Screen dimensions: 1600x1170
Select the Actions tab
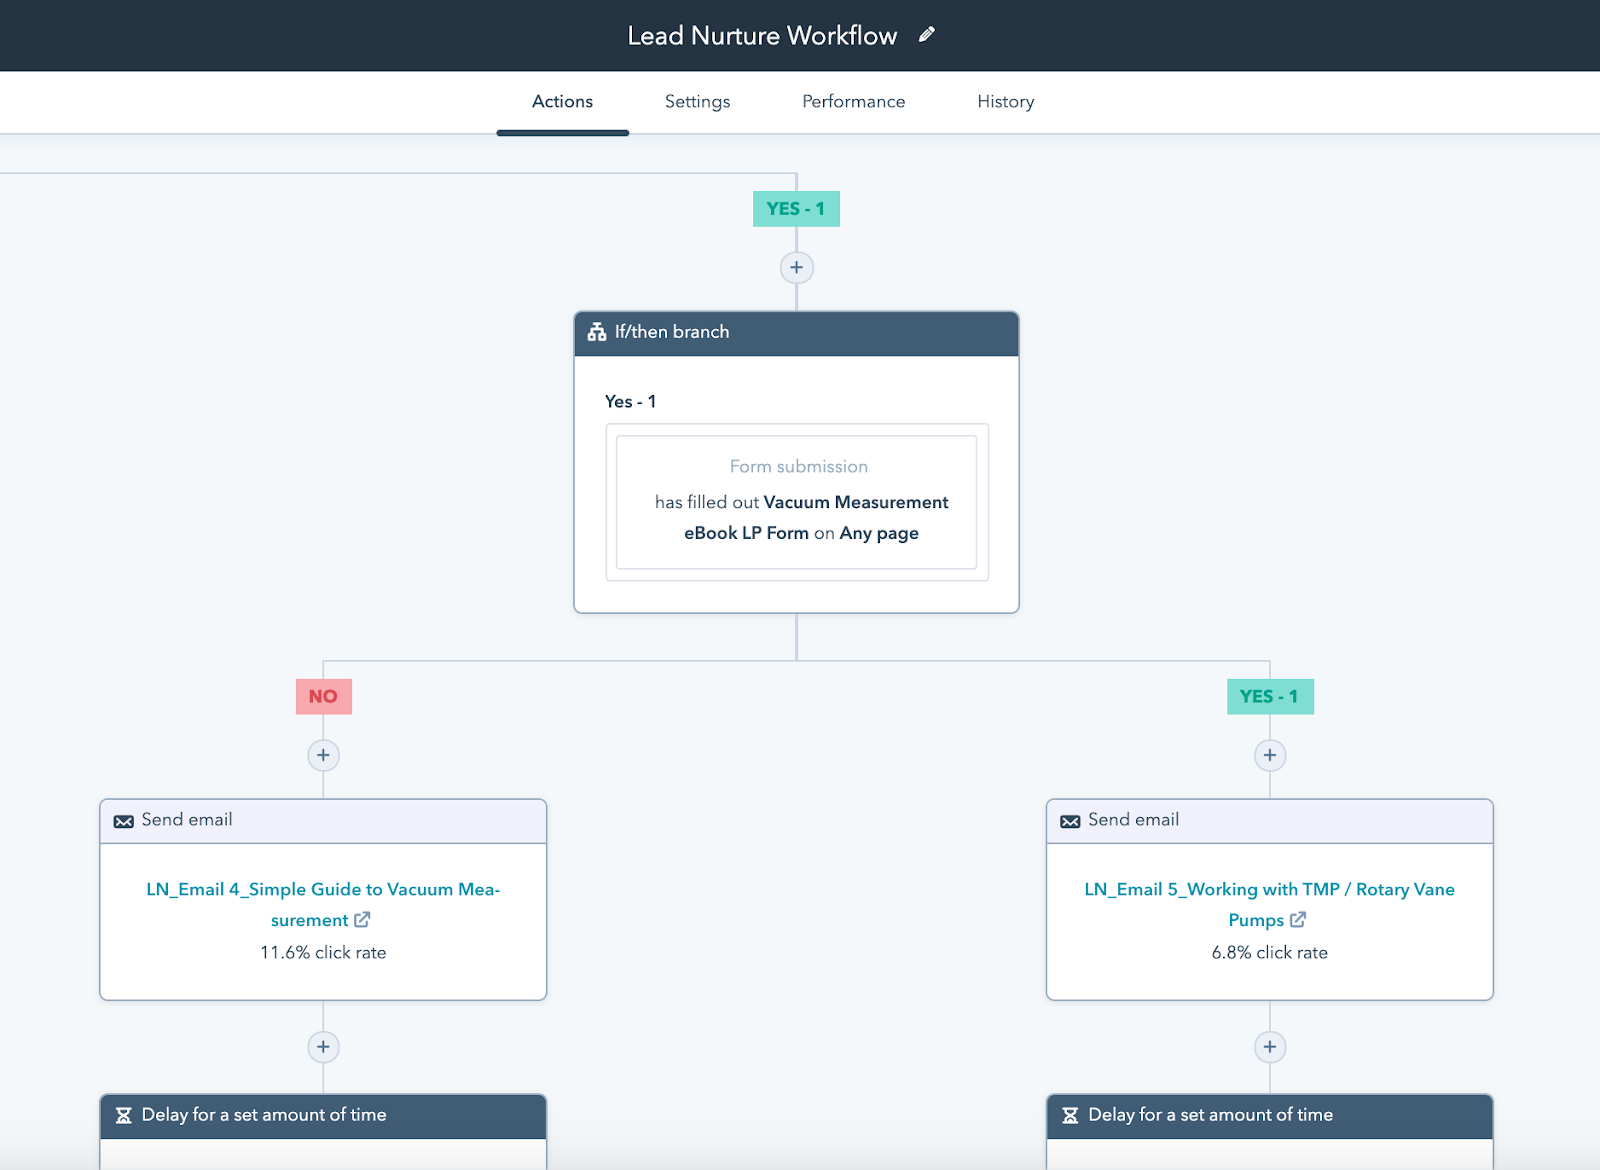point(562,101)
